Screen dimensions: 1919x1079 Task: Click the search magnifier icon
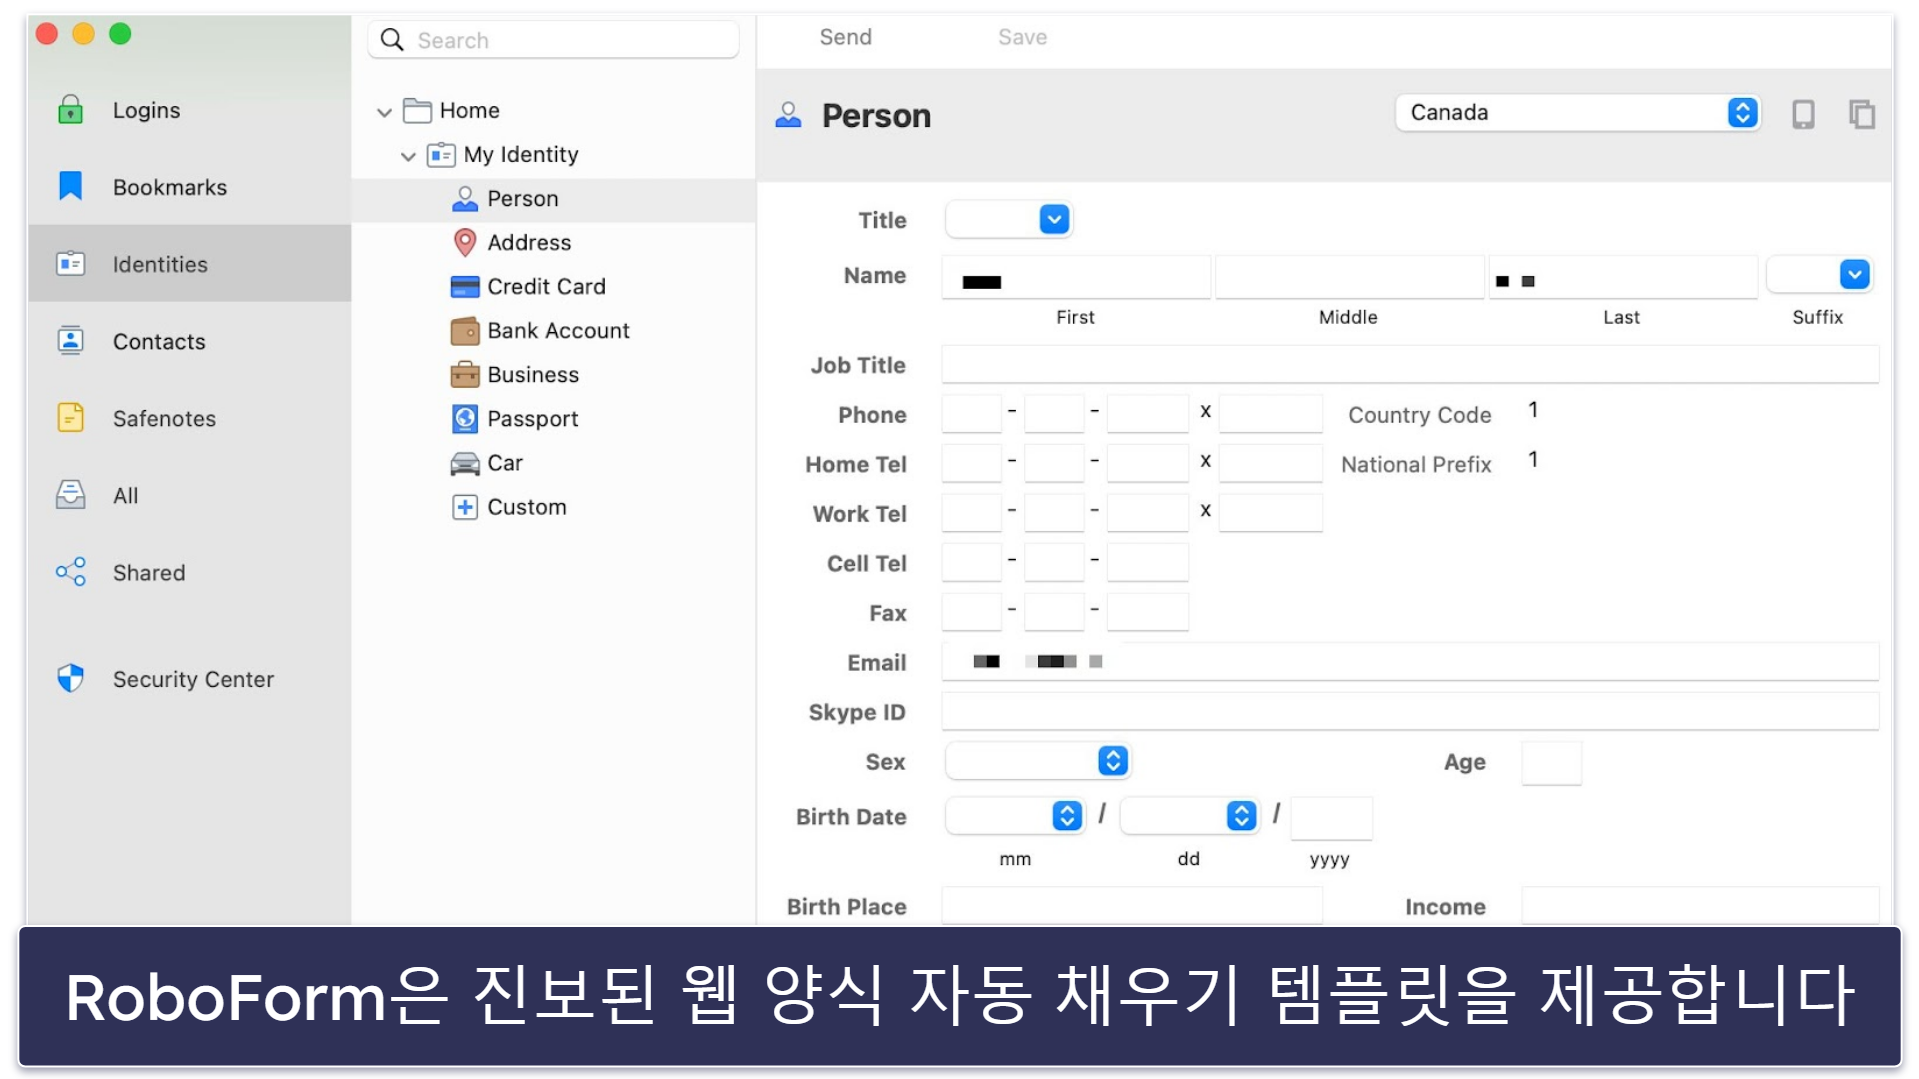(393, 40)
